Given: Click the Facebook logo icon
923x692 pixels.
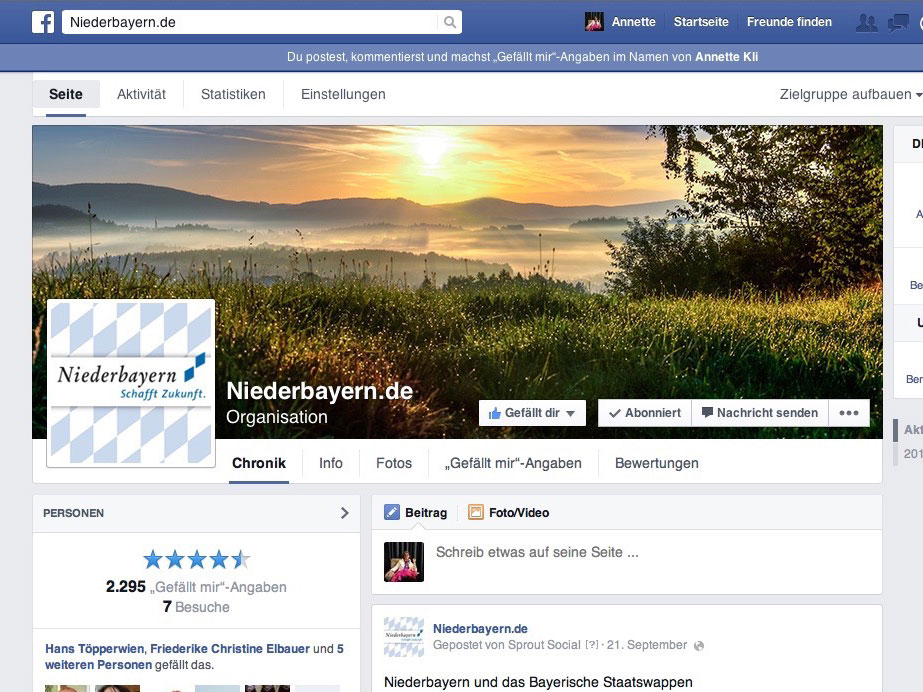Looking at the screenshot, I should pyautogui.click(x=43, y=22).
